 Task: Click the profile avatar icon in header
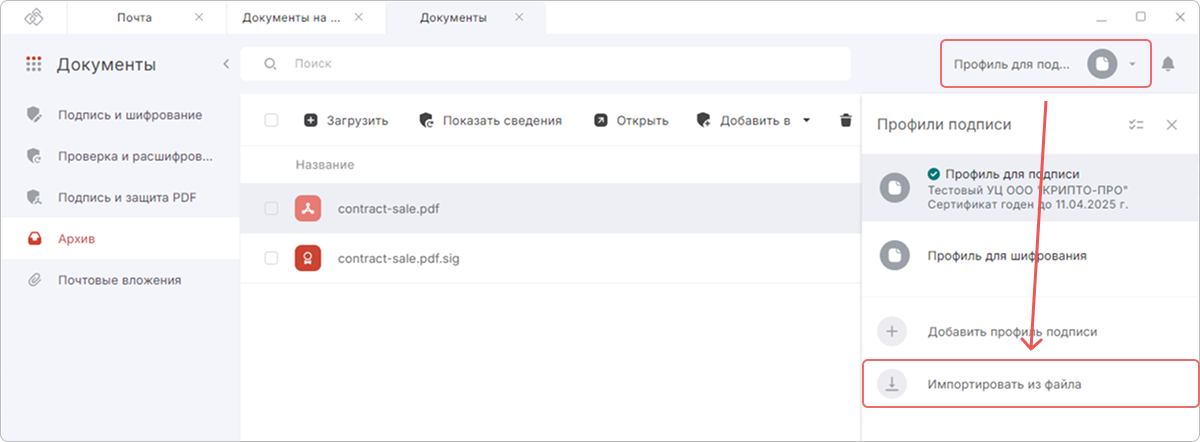[x=1101, y=64]
